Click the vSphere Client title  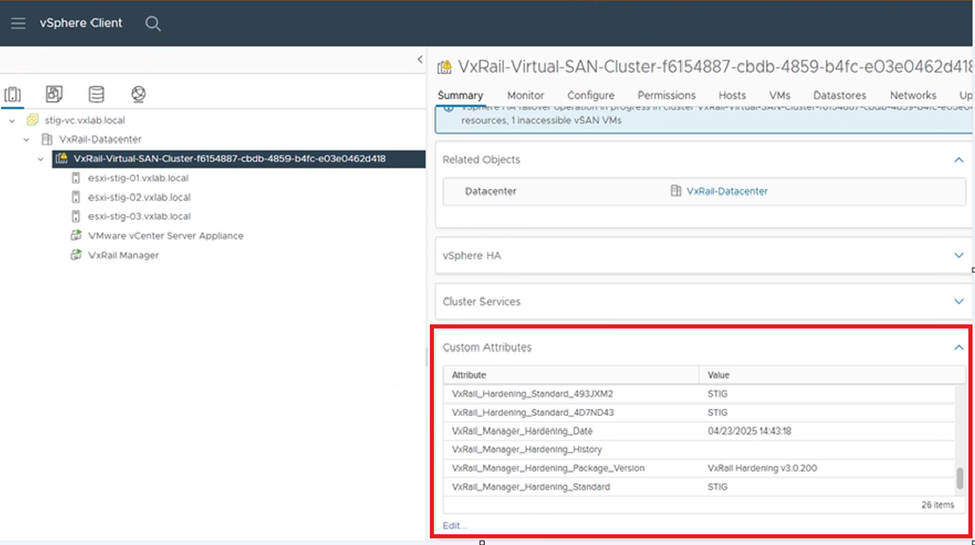[x=81, y=23]
